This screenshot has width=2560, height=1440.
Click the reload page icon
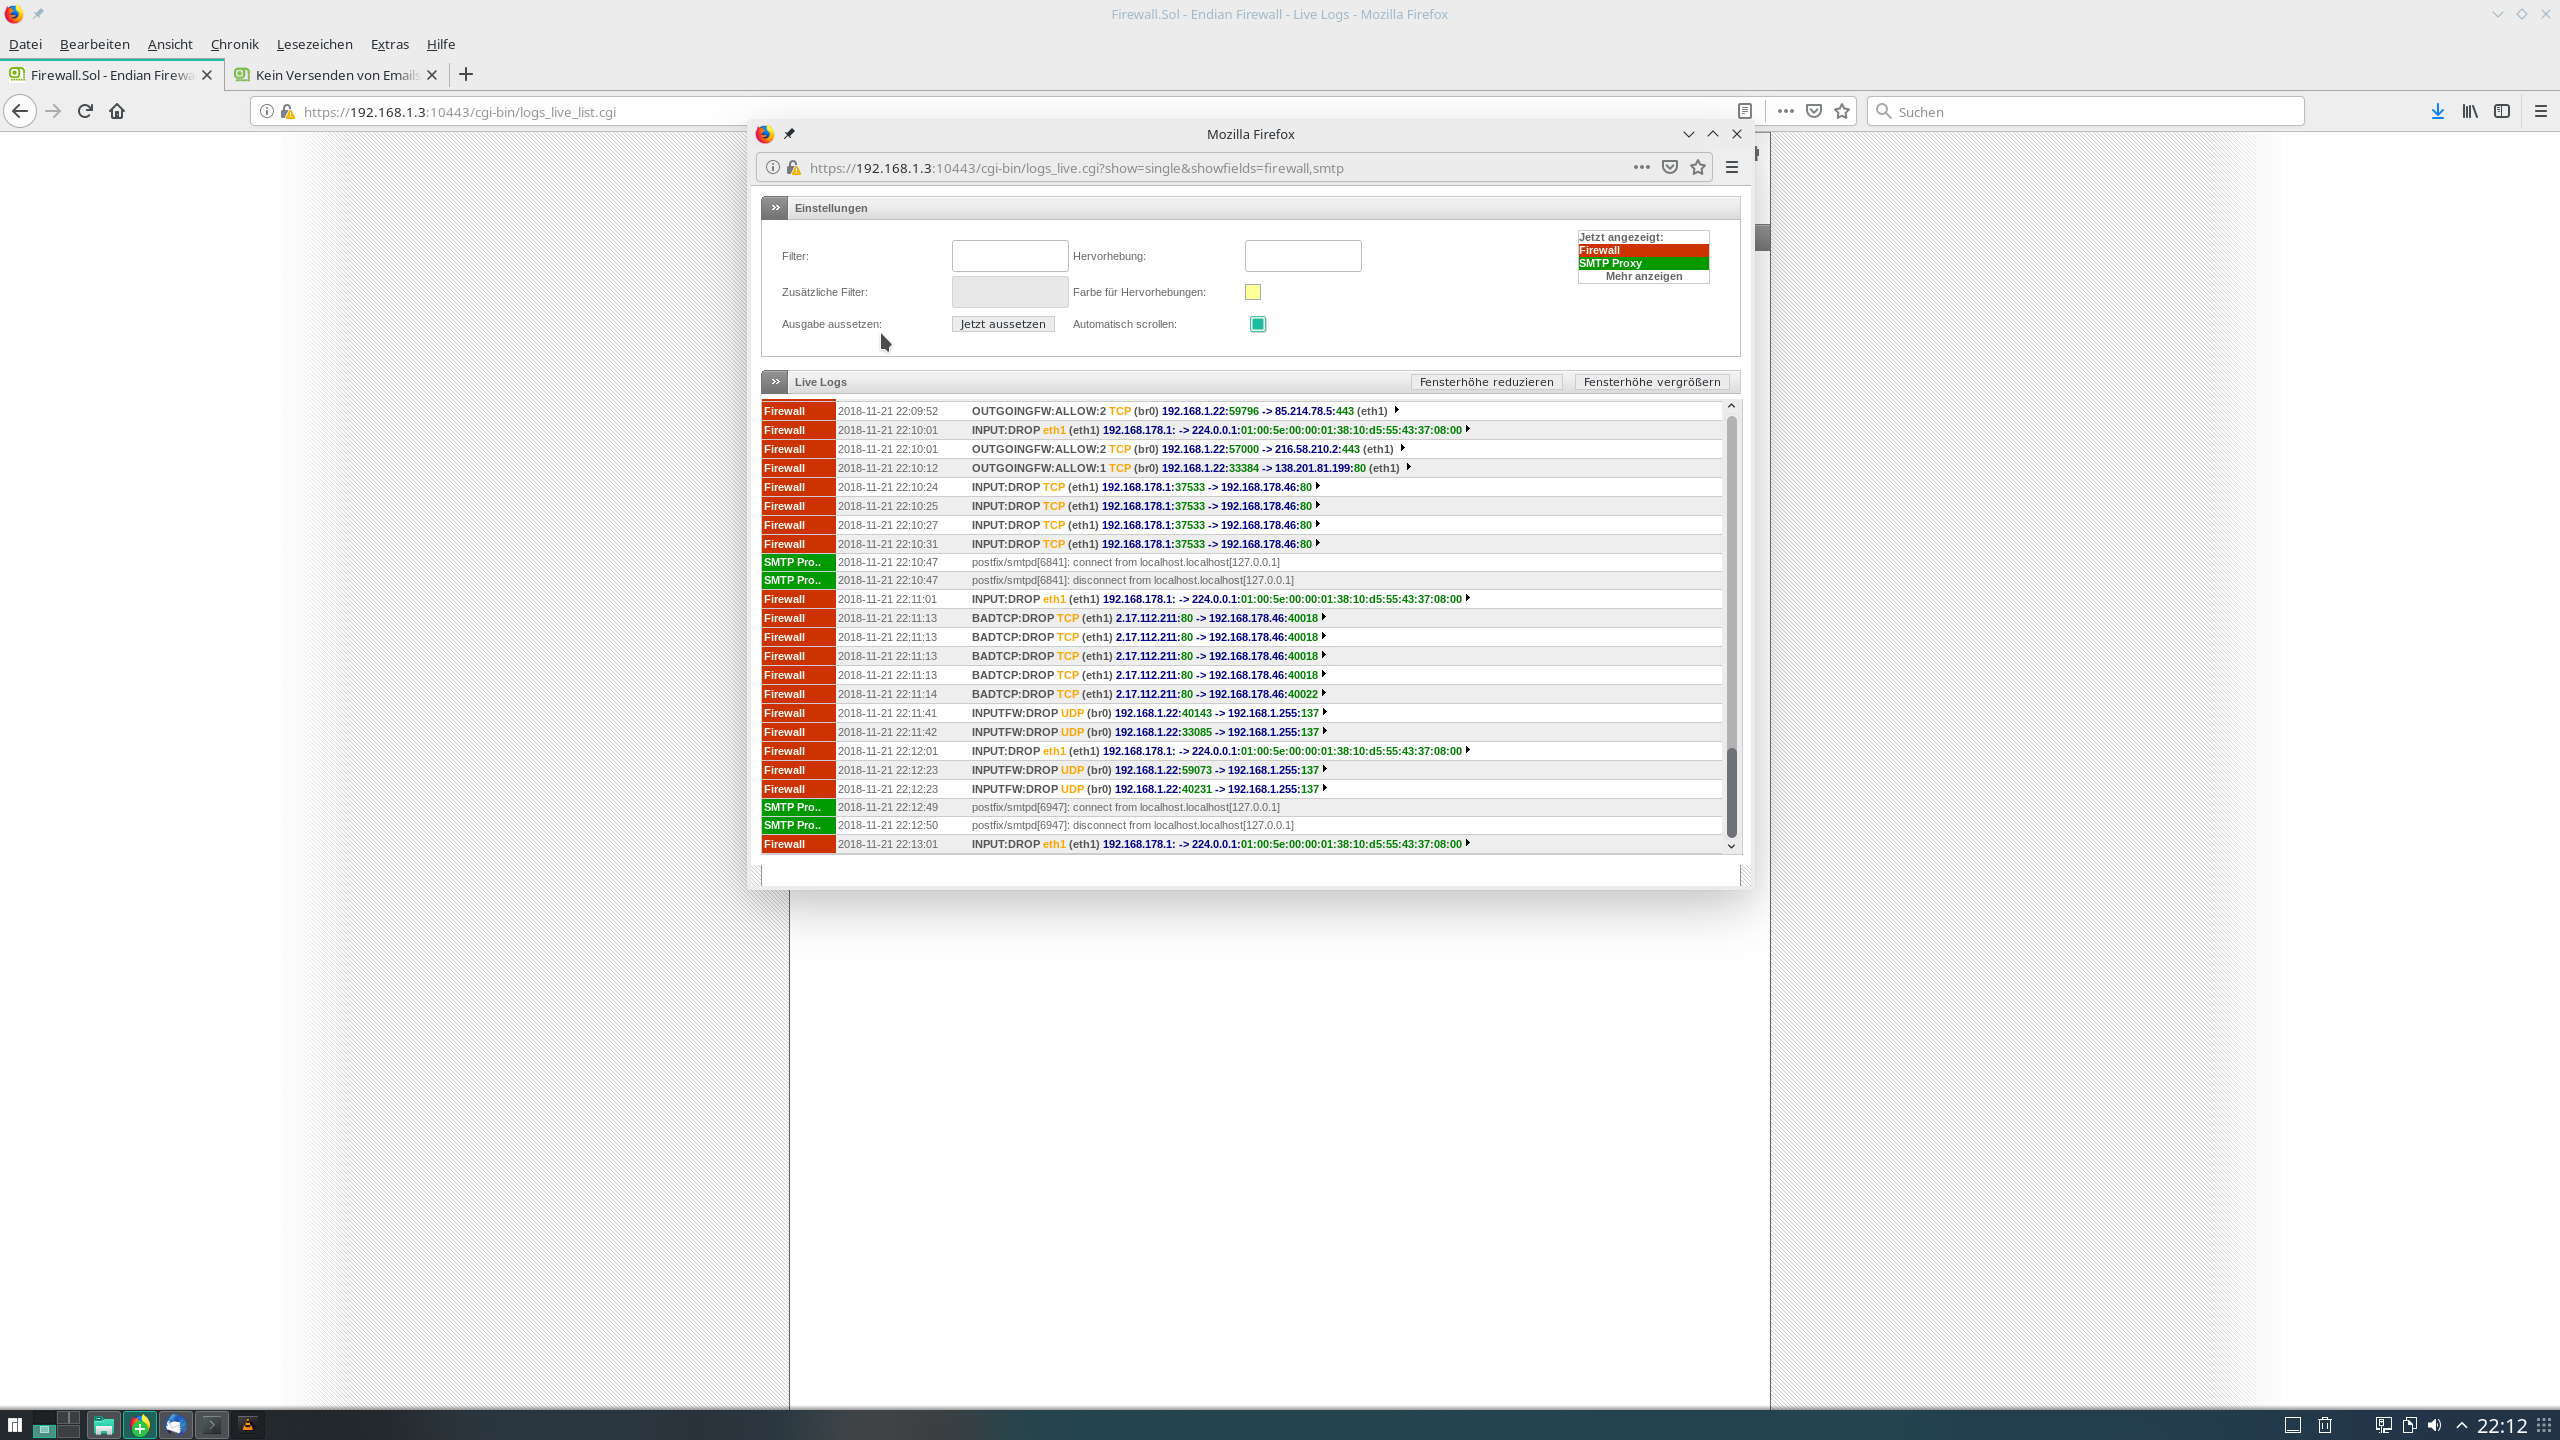tap(85, 111)
